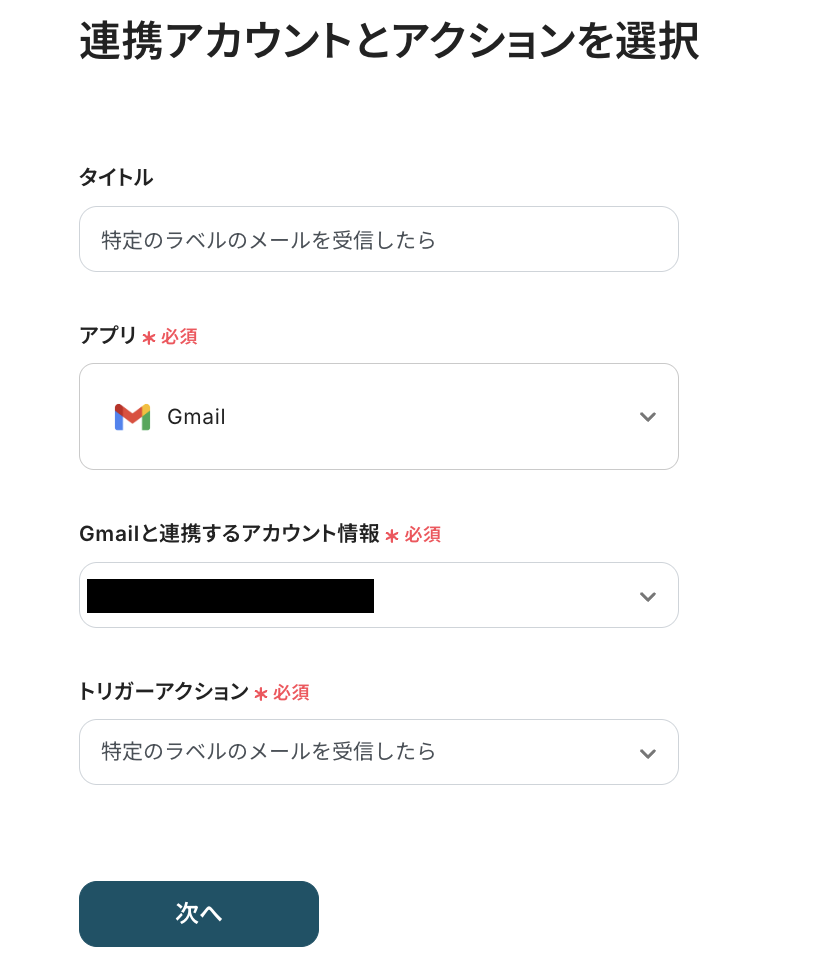Click the 必須 text next to アカウント情報
This screenshot has width=832, height=978.
423,535
